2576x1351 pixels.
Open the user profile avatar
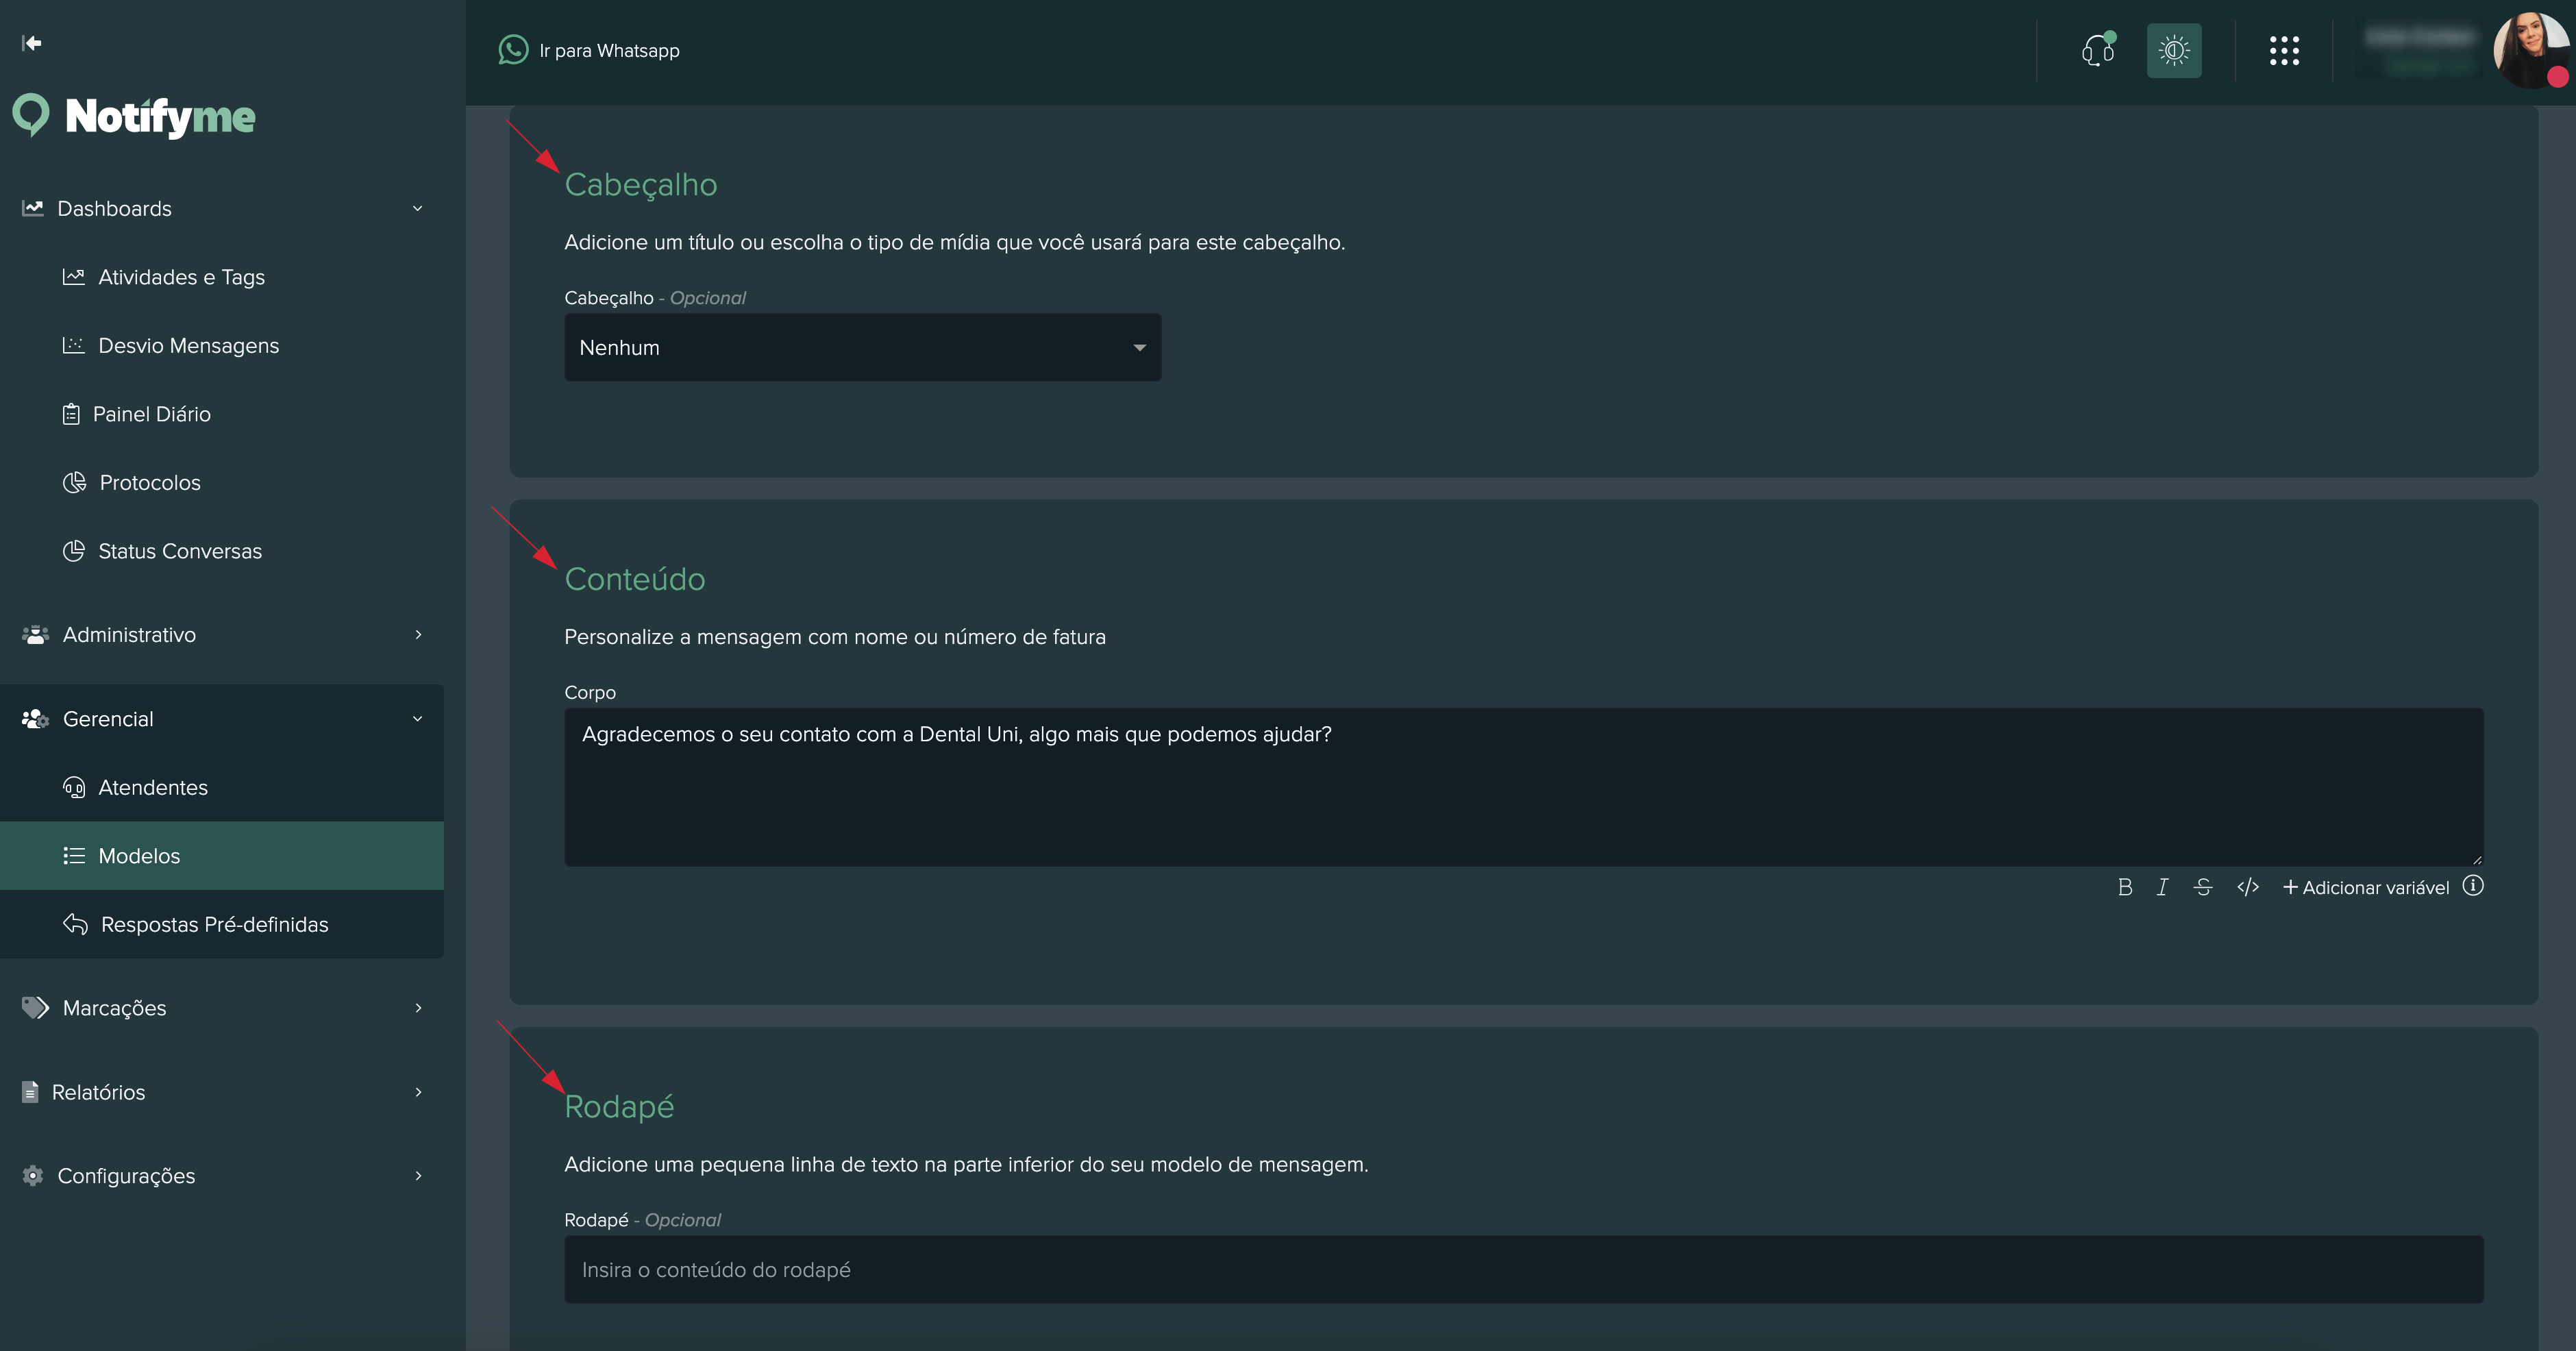click(x=2530, y=50)
